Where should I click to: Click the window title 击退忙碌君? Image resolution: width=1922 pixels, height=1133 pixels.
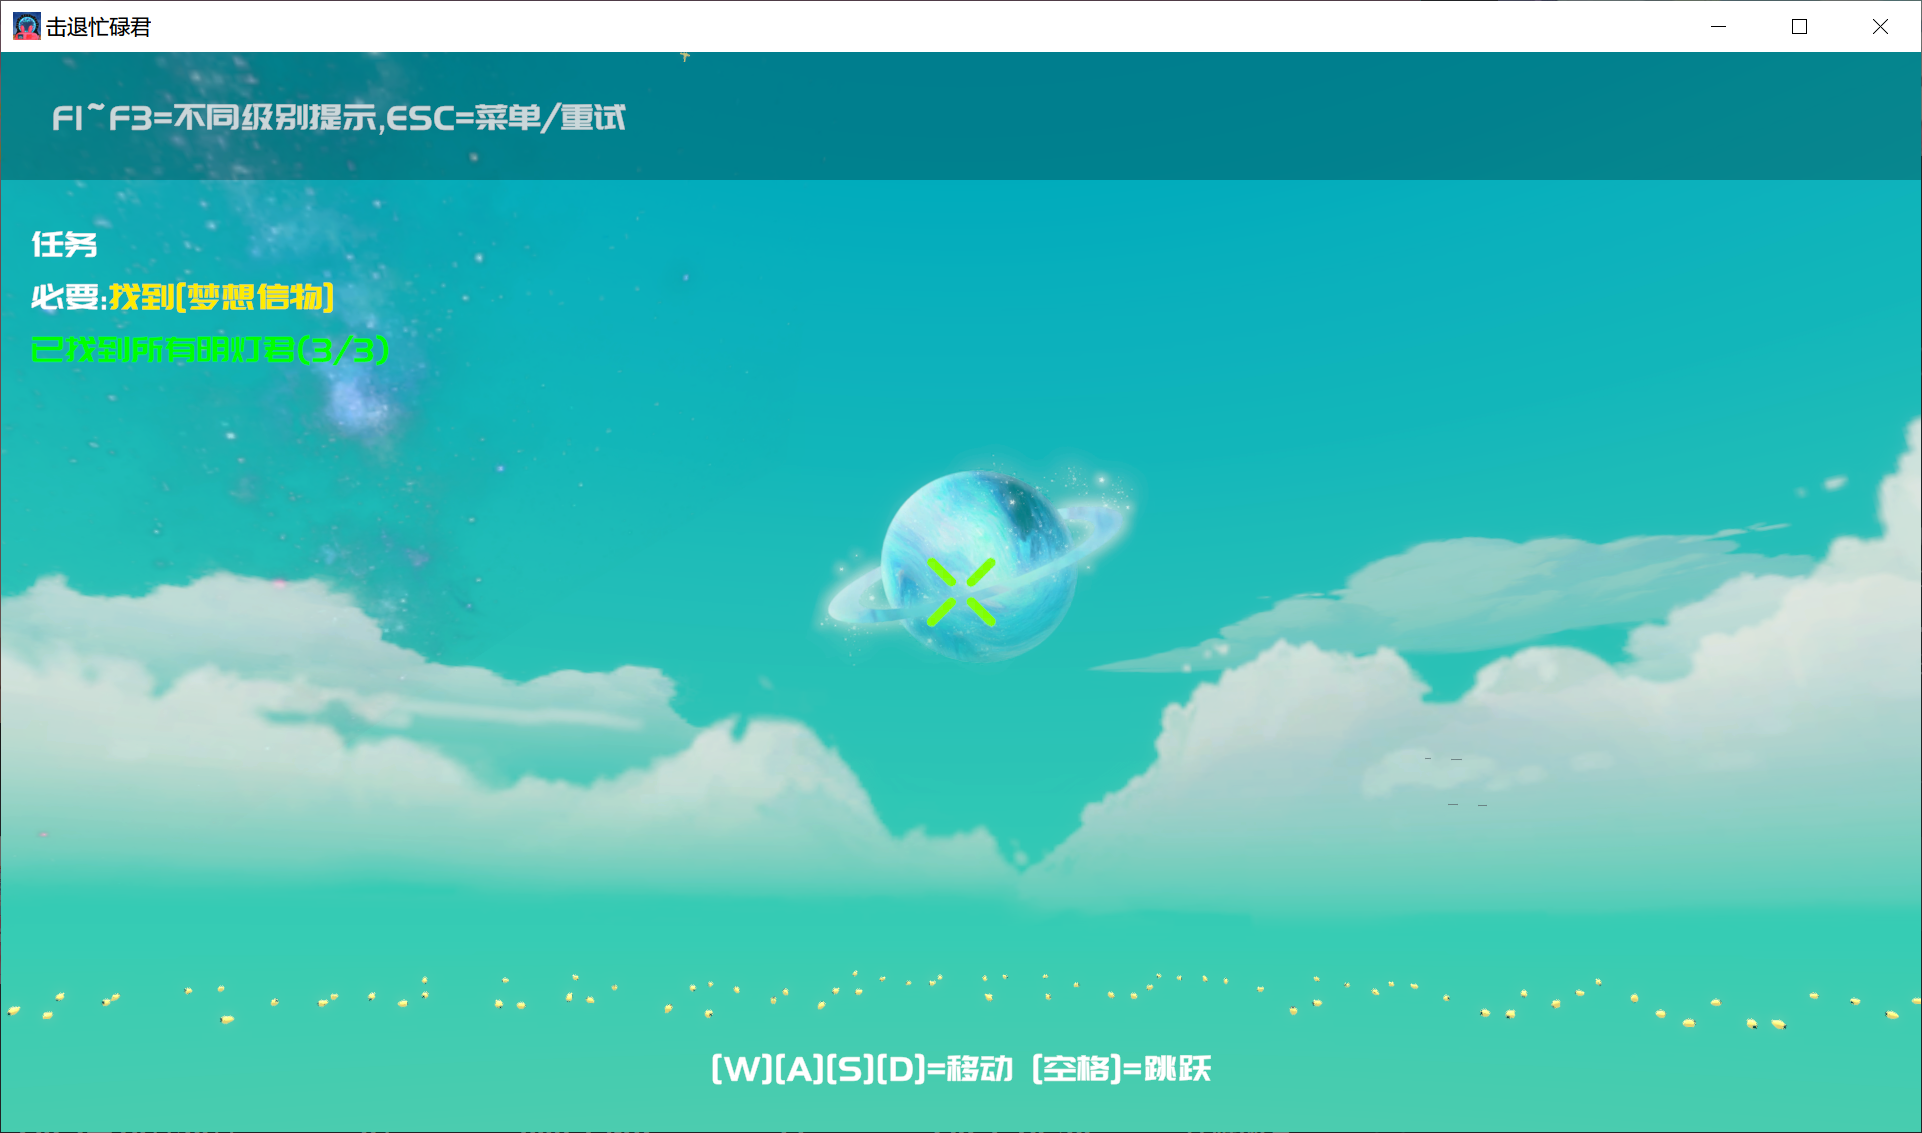(98, 27)
